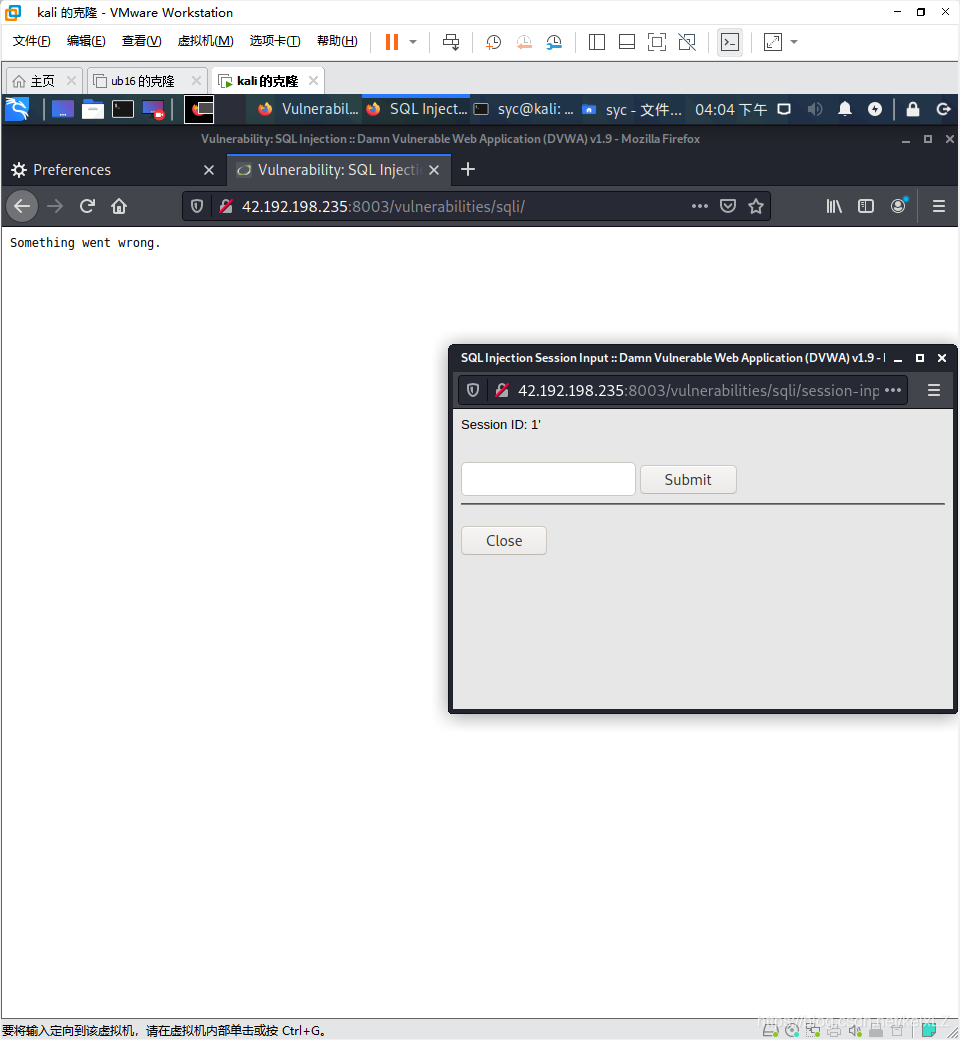Viewport: 960px width, 1040px height.
Task: Launch terminal emulator from Kali panel
Action: tap(123, 109)
